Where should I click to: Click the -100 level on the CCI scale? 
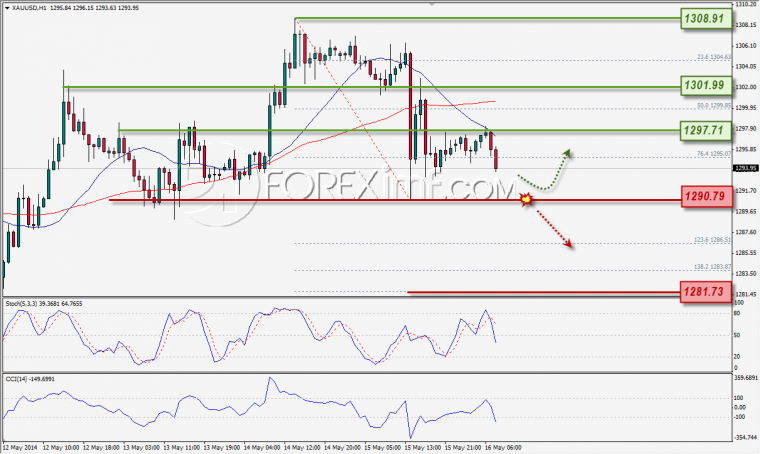tap(740, 417)
